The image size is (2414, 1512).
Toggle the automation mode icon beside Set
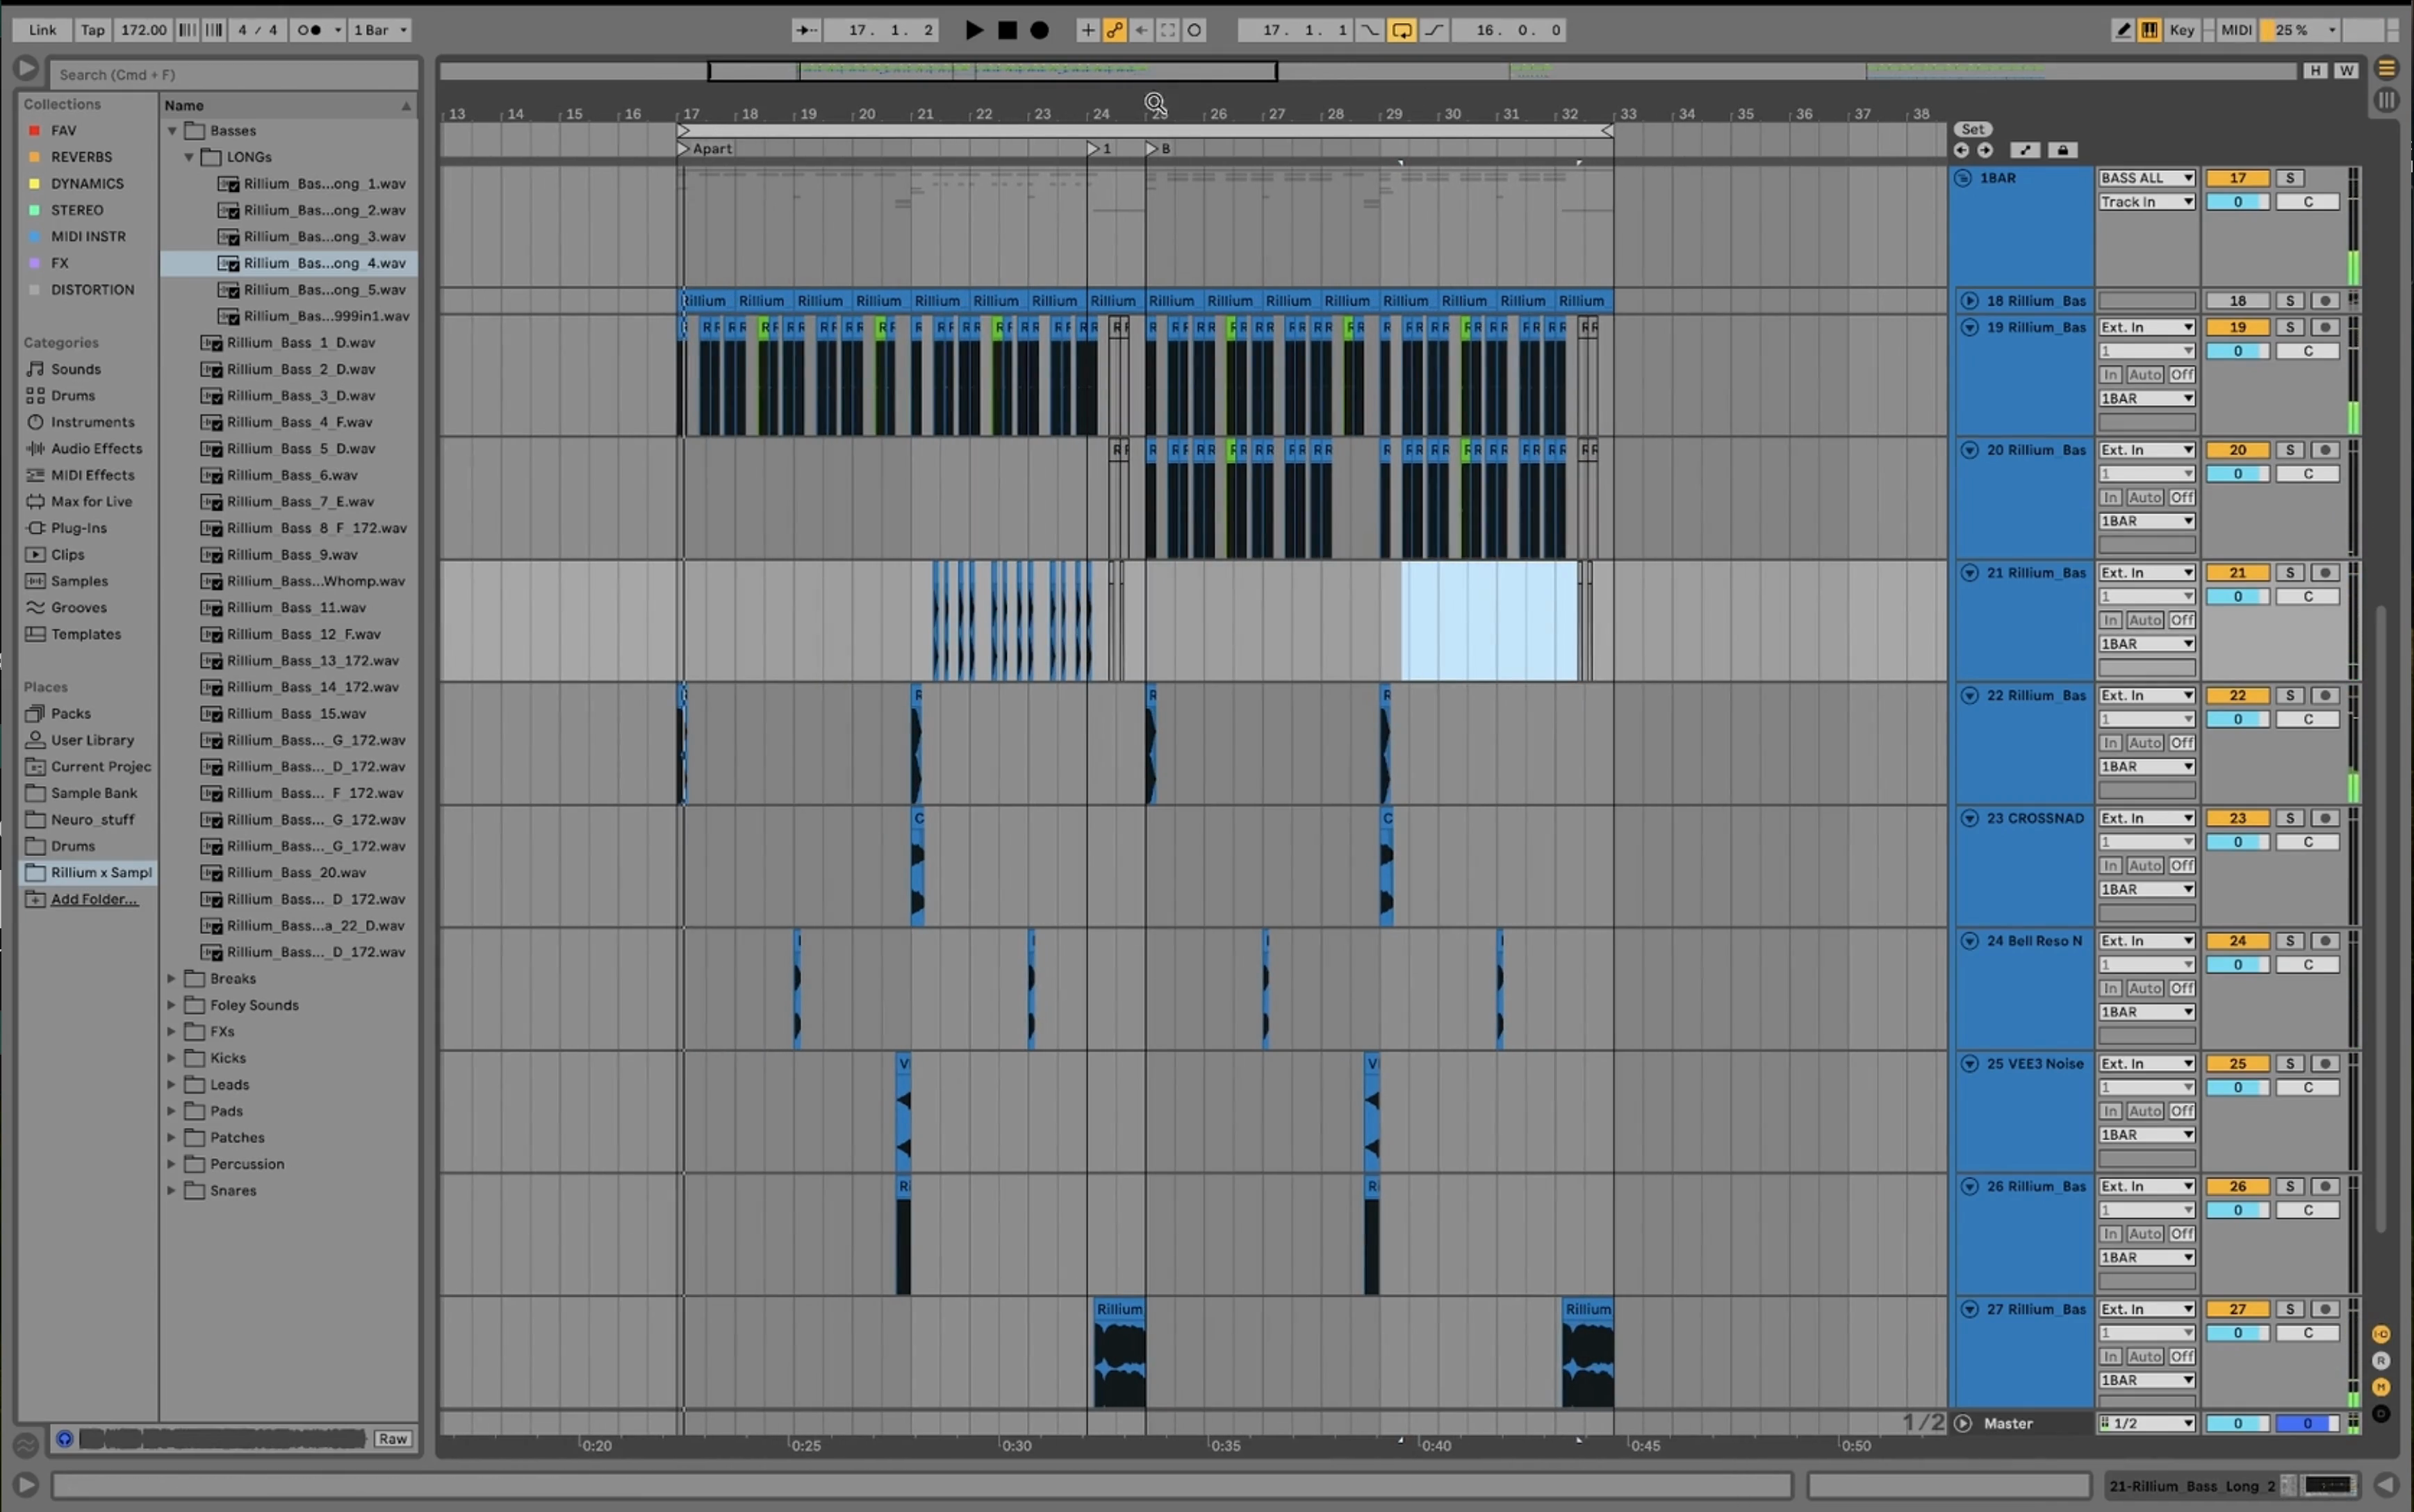pos(2025,150)
